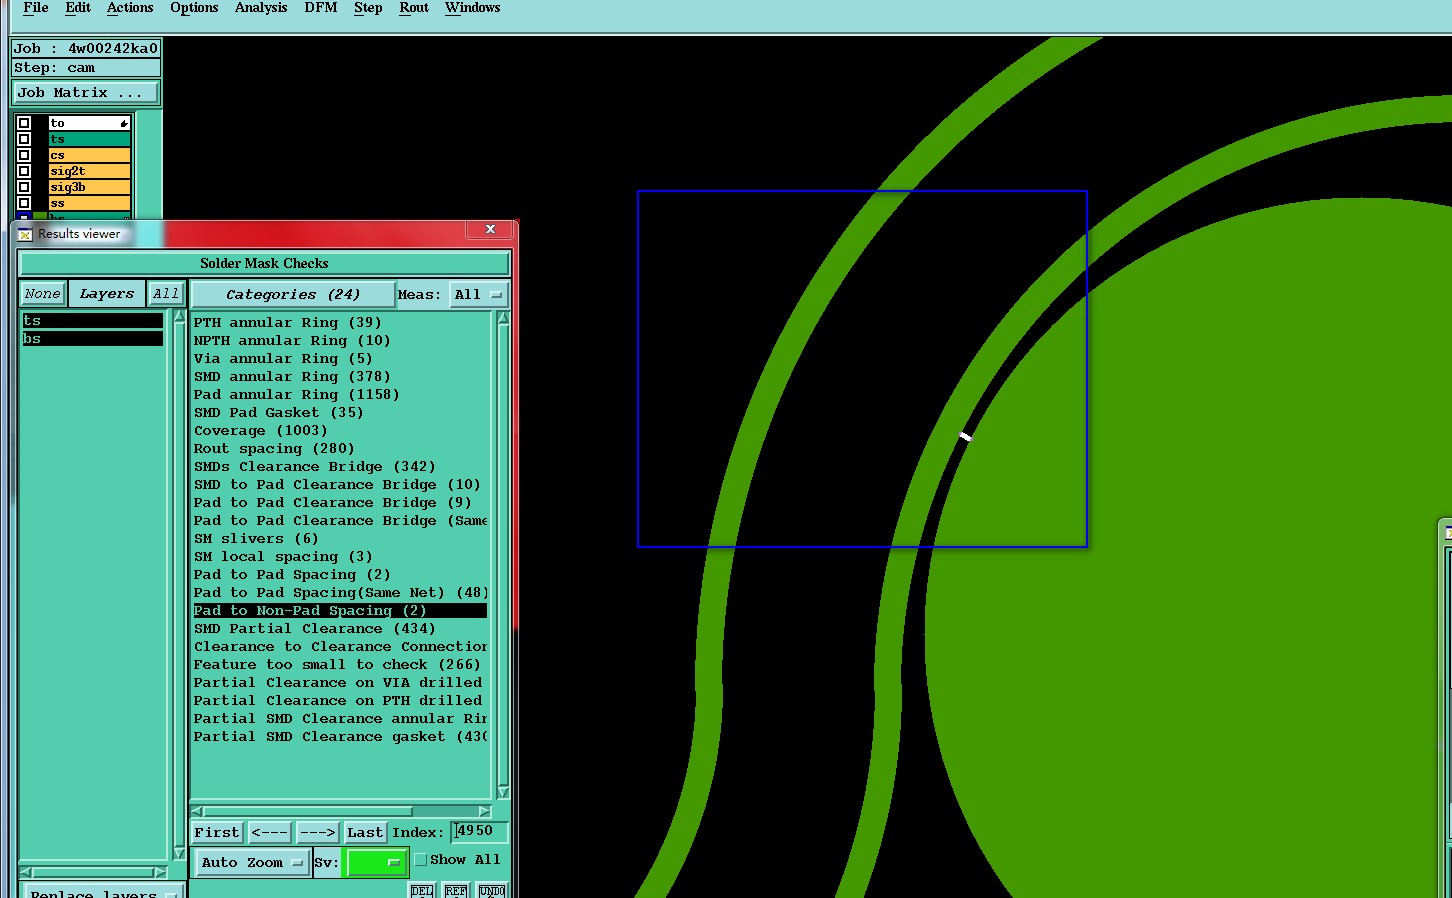The height and width of the screenshot is (898, 1452).
Task: Tick the display checkbox for layer sig3b
Action: [24, 187]
